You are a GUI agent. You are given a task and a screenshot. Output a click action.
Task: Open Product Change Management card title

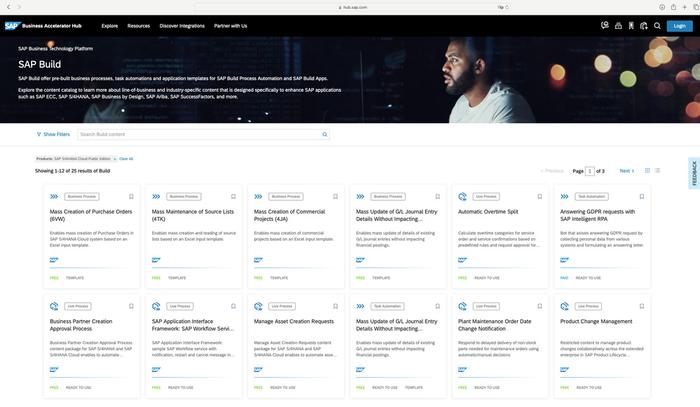pos(596,321)
